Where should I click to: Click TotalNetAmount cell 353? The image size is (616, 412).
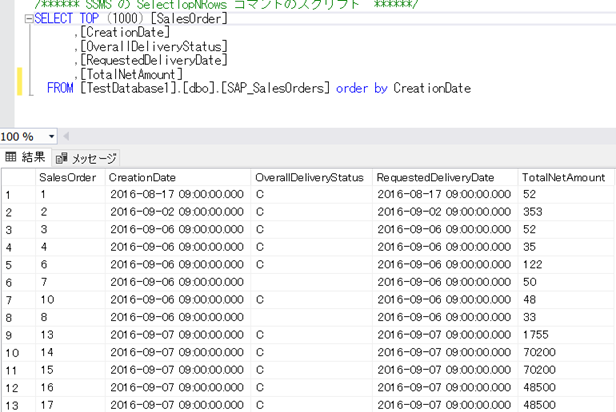pyautogui.click(x=566, y=212)
